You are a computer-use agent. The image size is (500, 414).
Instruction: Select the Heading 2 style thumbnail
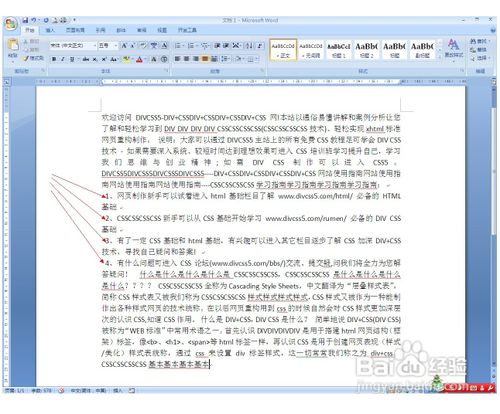click(x=366, y=50)
